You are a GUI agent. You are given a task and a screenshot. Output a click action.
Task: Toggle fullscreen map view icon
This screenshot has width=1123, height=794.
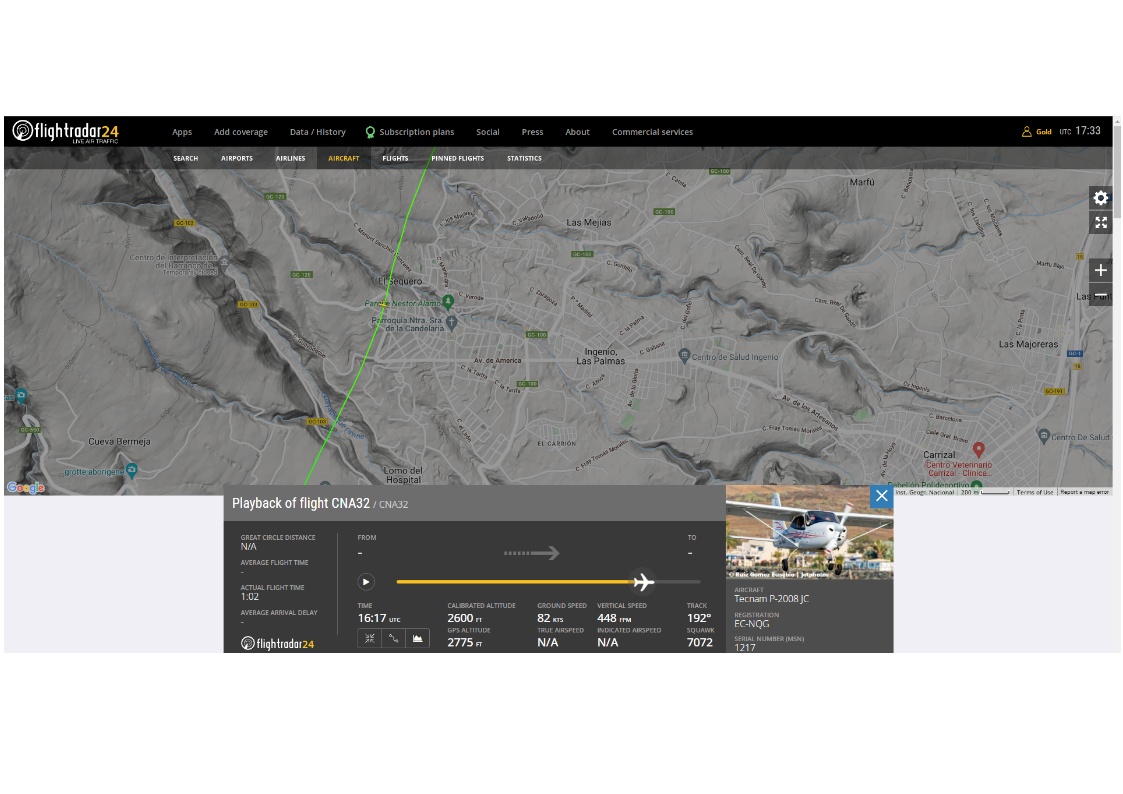(x=1101, y=223)
